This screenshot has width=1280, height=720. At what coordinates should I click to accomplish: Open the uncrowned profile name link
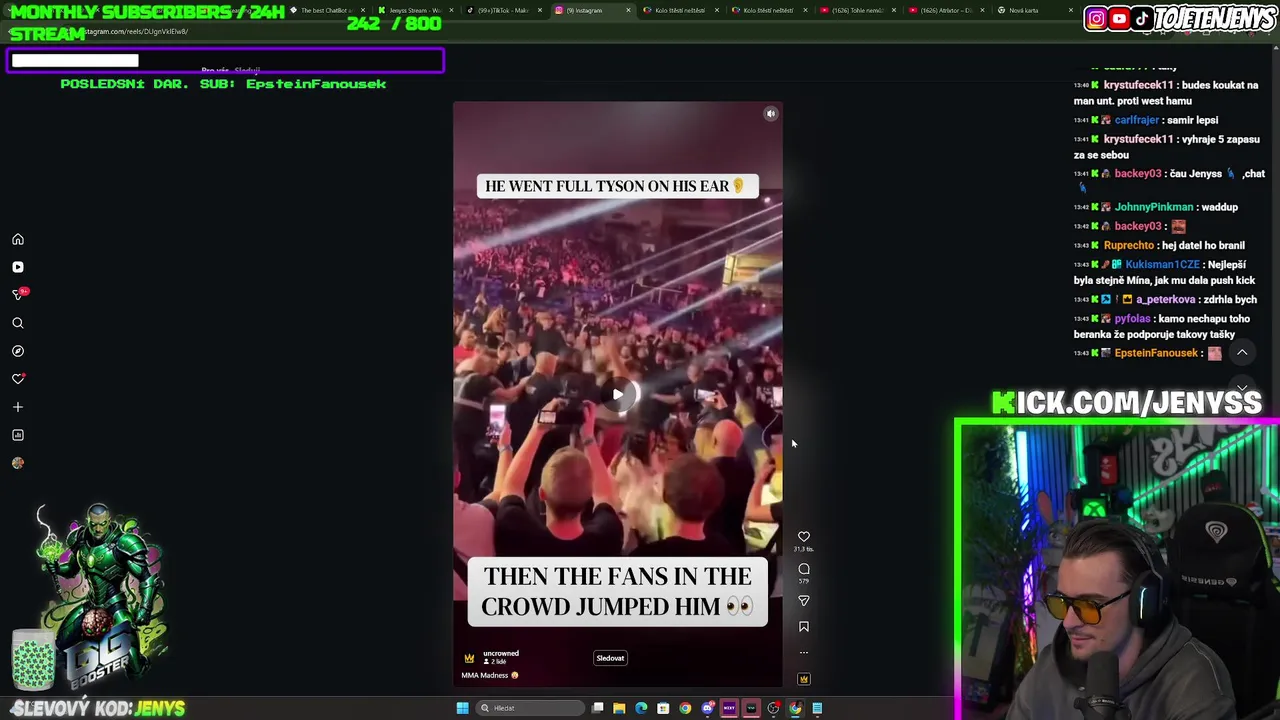coord(501,654)
